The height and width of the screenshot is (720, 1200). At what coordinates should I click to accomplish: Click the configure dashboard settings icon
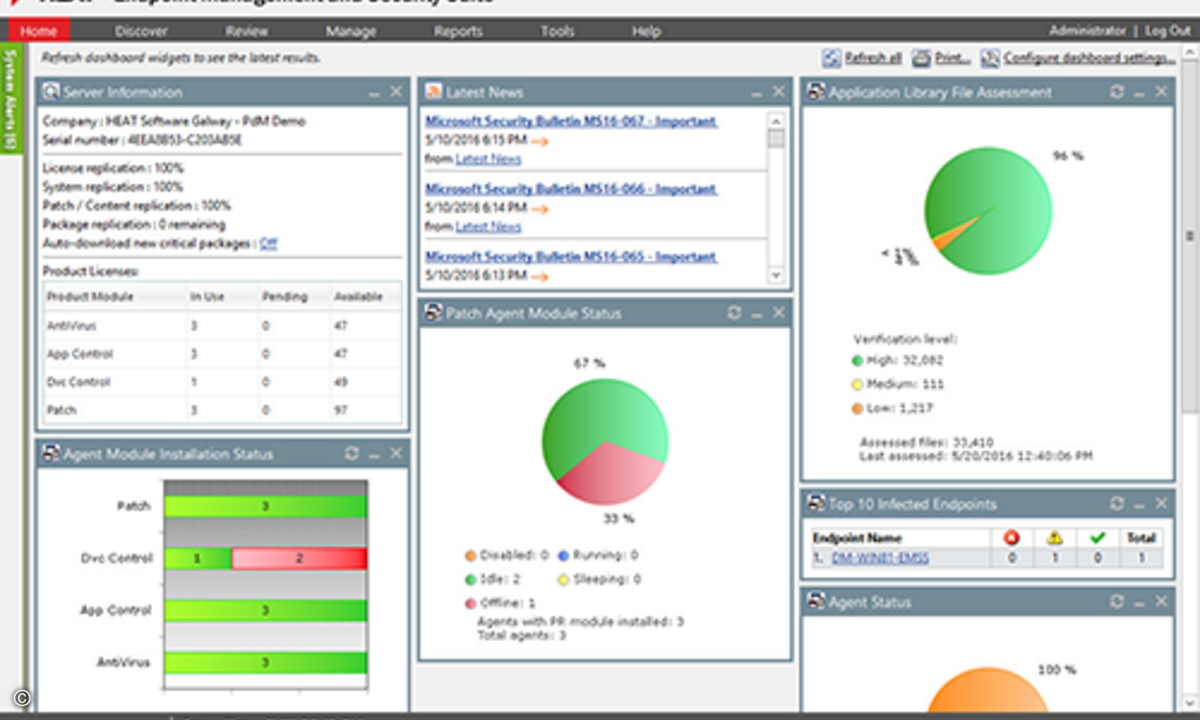[x=990, y=59]
